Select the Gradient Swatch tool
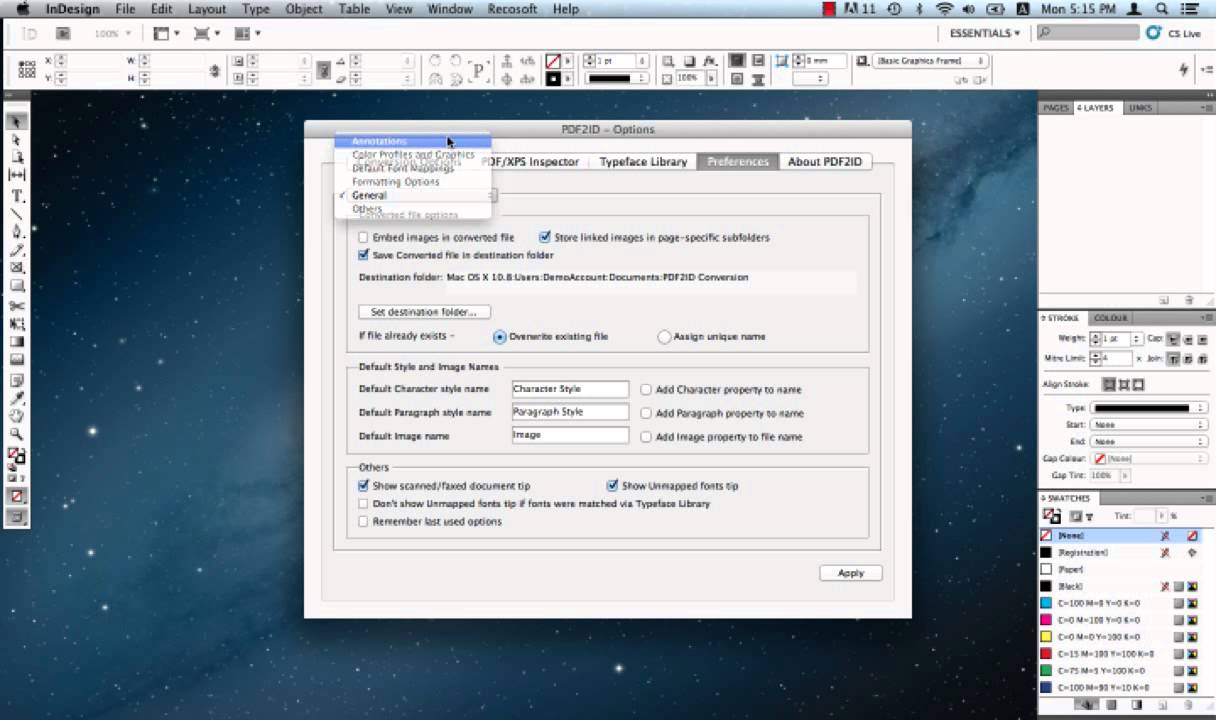1216x720 pixels. click(16, 342)
